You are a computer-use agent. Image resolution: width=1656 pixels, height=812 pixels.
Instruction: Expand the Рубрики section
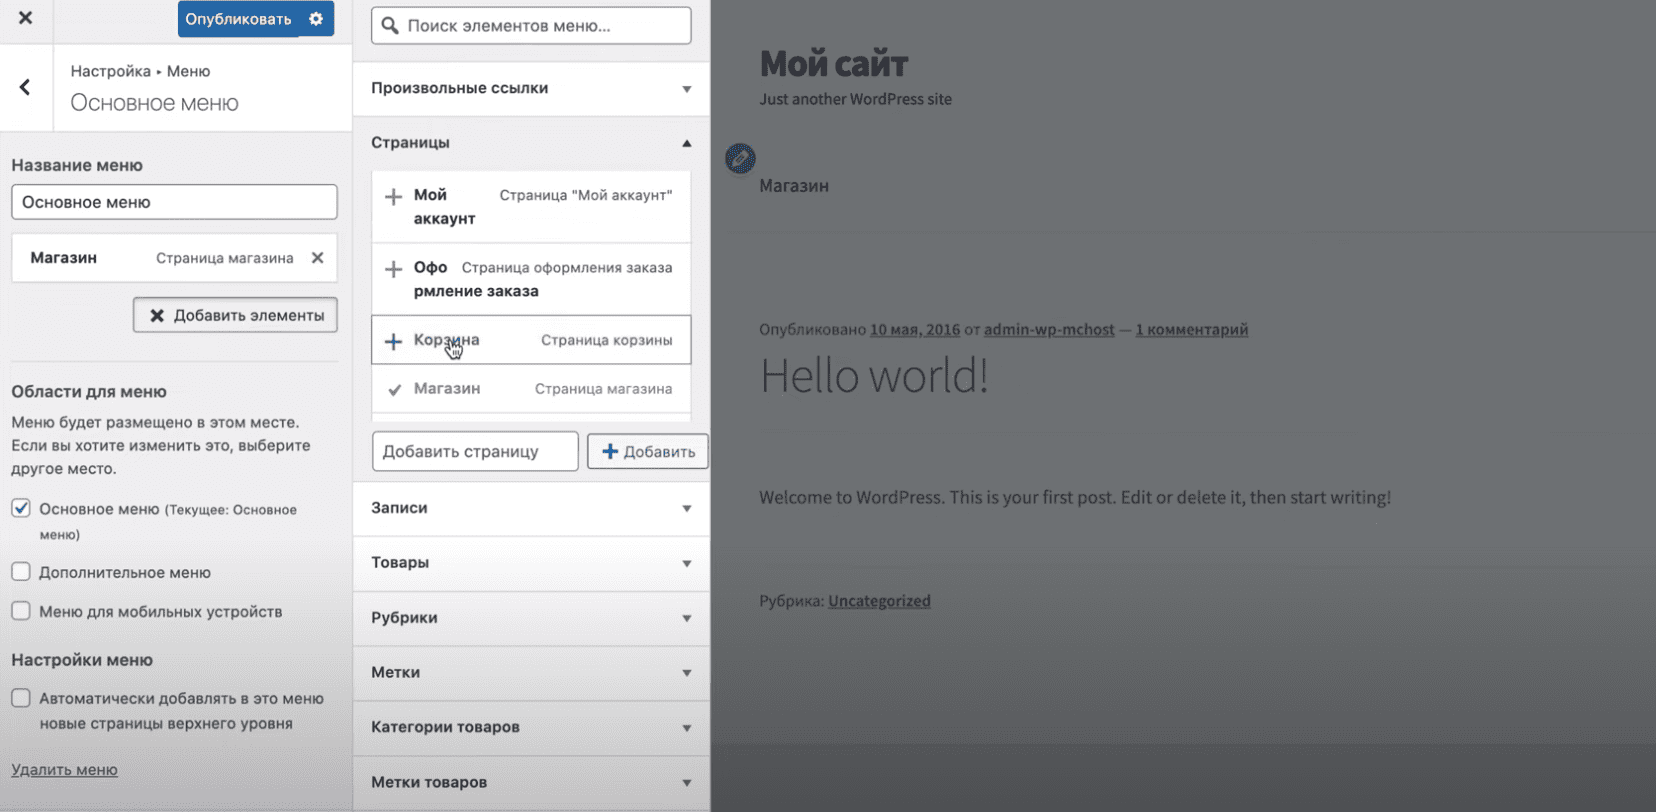click(x=531, y=618)
